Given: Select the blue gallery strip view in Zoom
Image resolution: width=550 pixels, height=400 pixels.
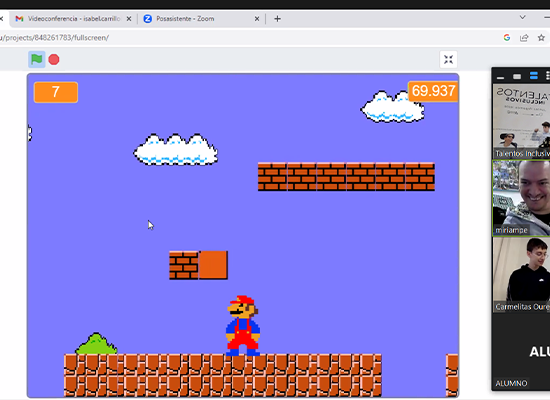Looking at the screenshot, I should tap(534, 76).
